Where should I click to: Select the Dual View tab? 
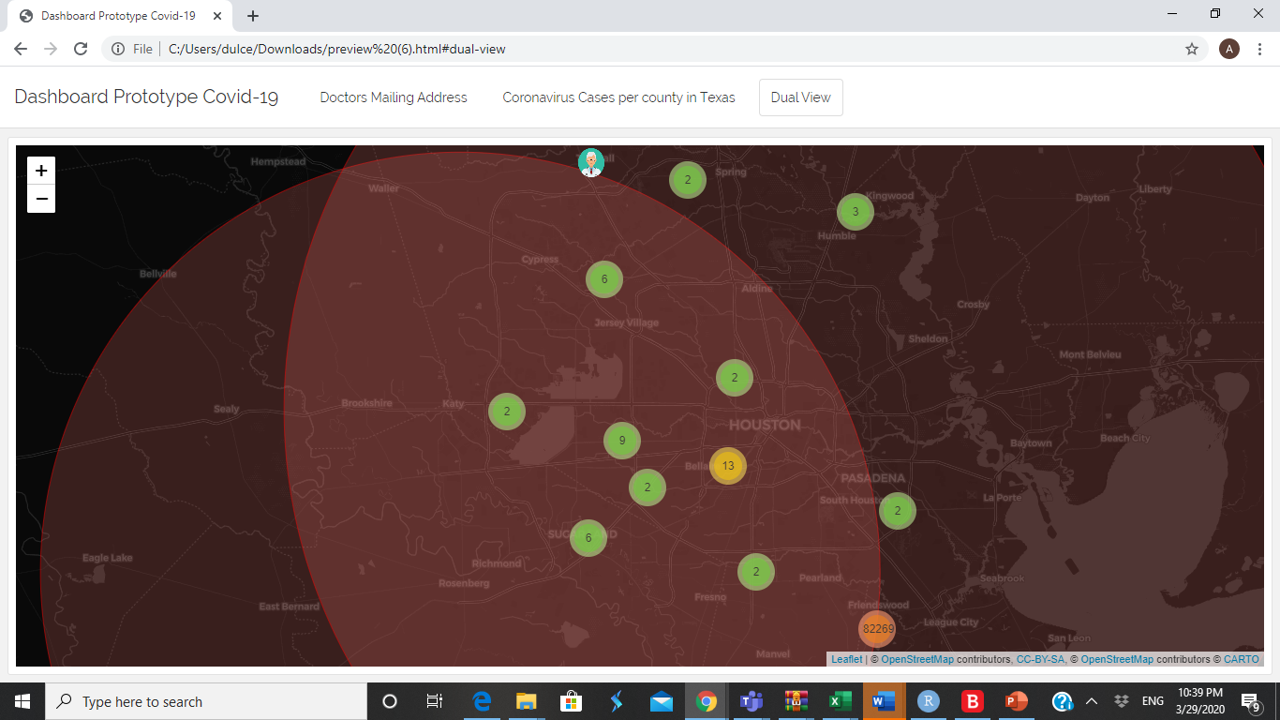coord(800,97)
